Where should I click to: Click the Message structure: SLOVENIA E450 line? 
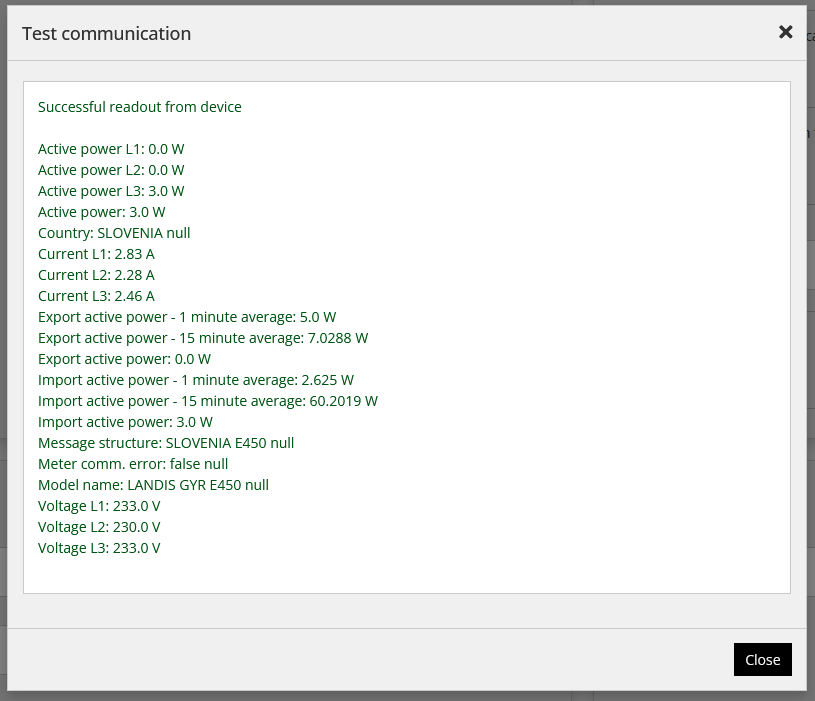[166, 443]
